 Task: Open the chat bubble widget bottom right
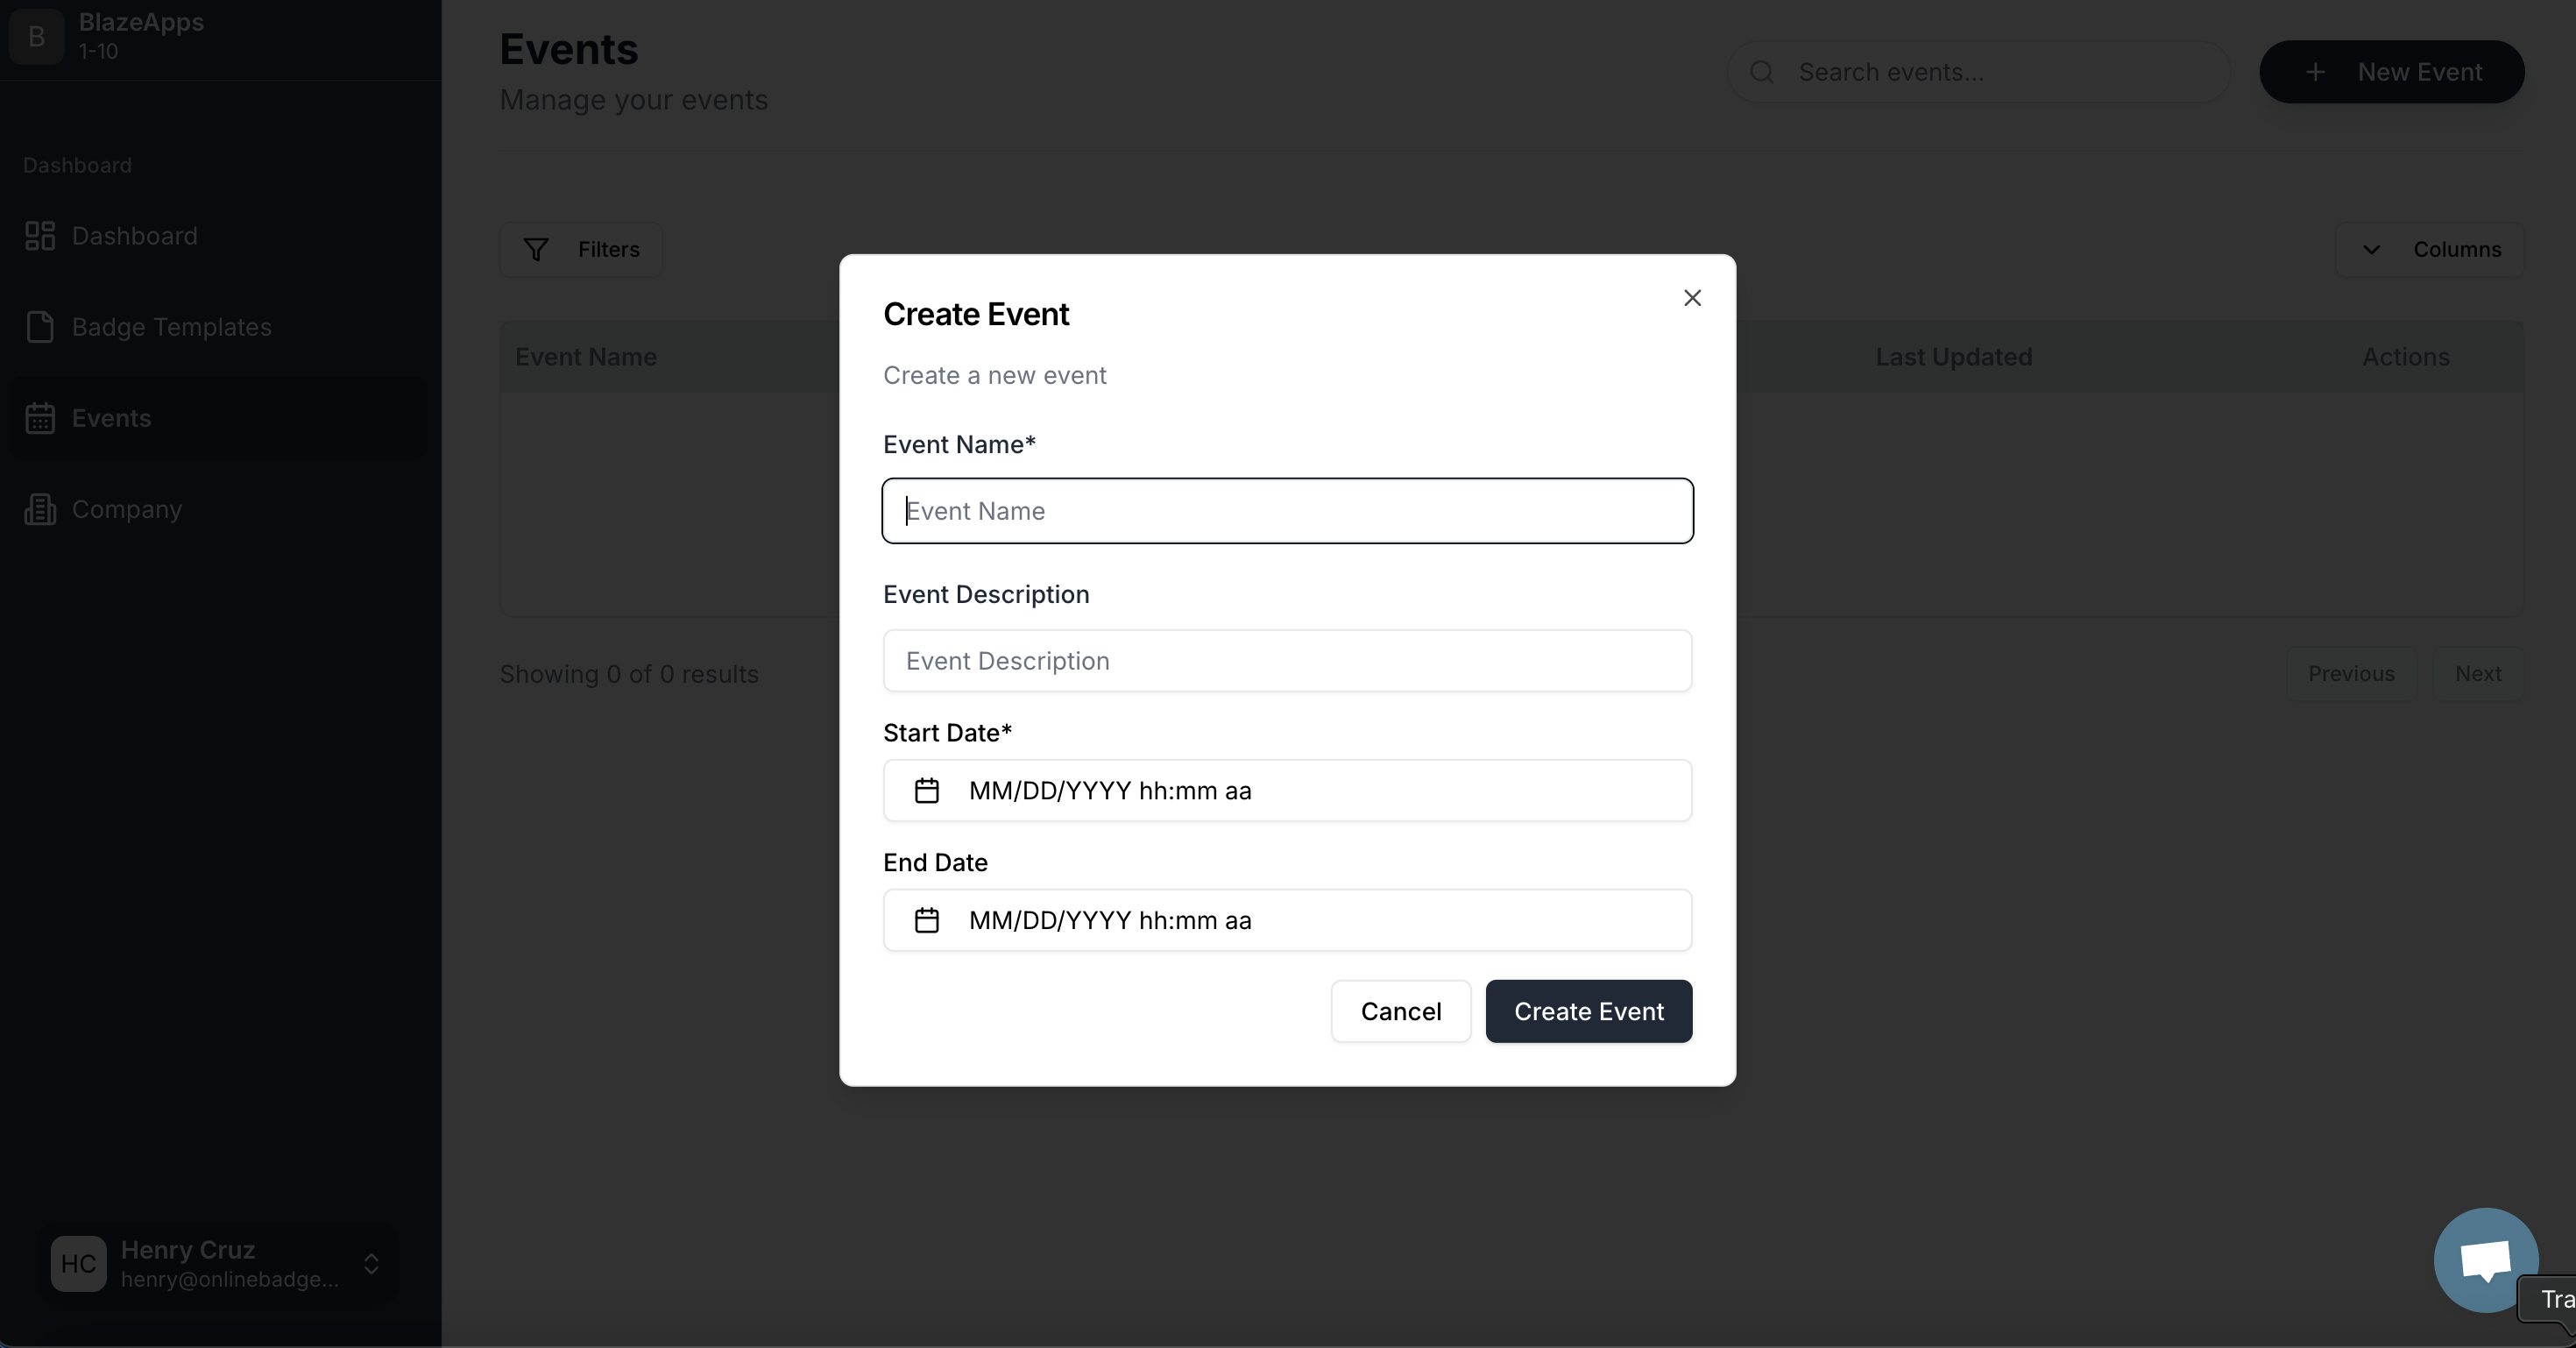pyautogui.click(x=2486, y=1259)
